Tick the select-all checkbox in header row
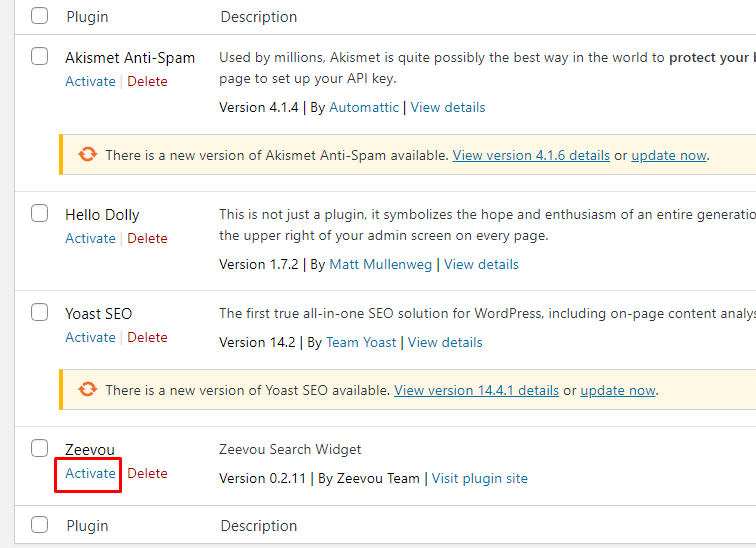 [40, 15]
